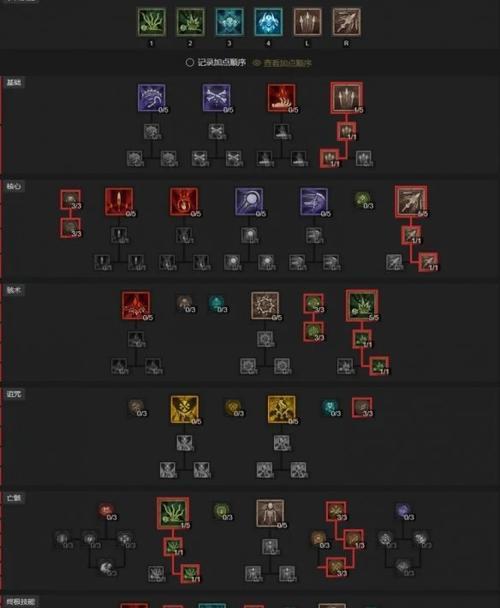
Task: Select the Bone Splinters skill in slot L
Action: (x=307, y=22)
